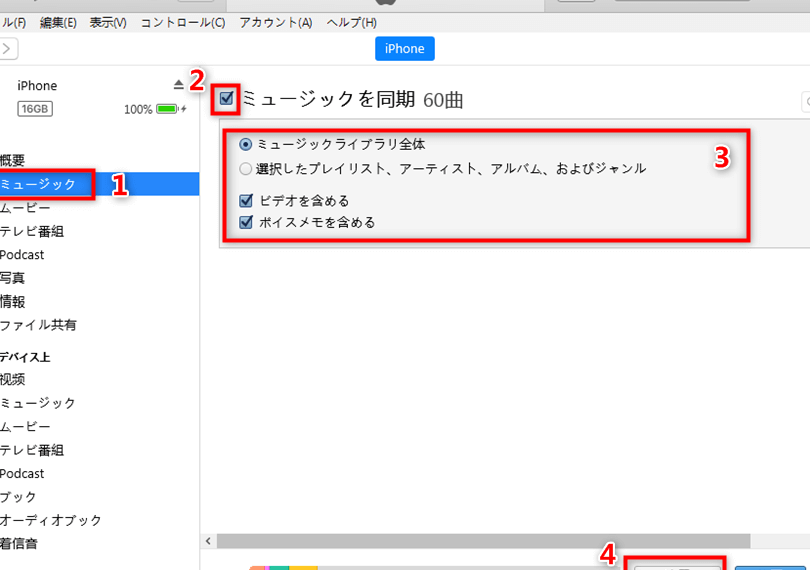This screenshot has width=810, height=570.
Task: Select ファイル共有 in the sidebar
Action: click(x=38, y=325)
